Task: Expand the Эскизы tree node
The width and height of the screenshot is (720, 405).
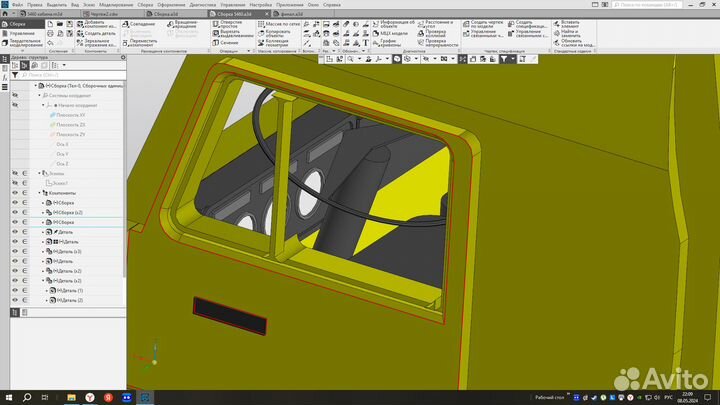Action: [x=38, y=173]
